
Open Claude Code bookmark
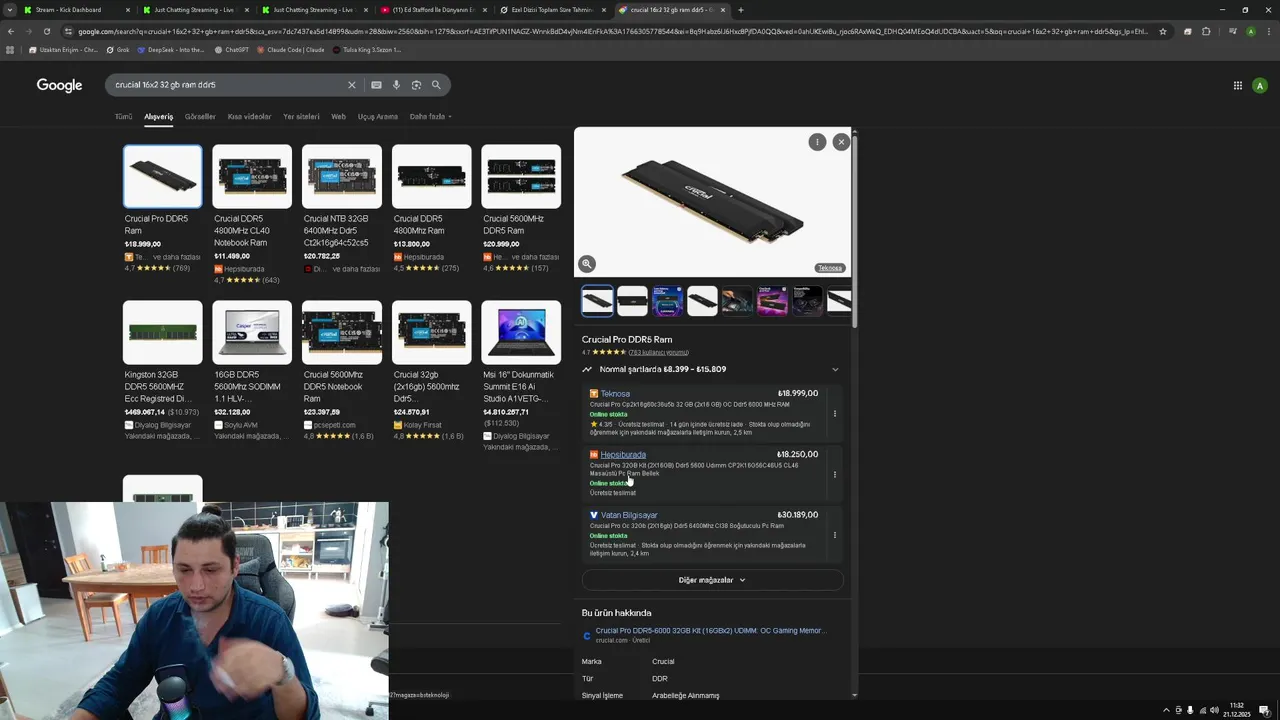point(291,49)
